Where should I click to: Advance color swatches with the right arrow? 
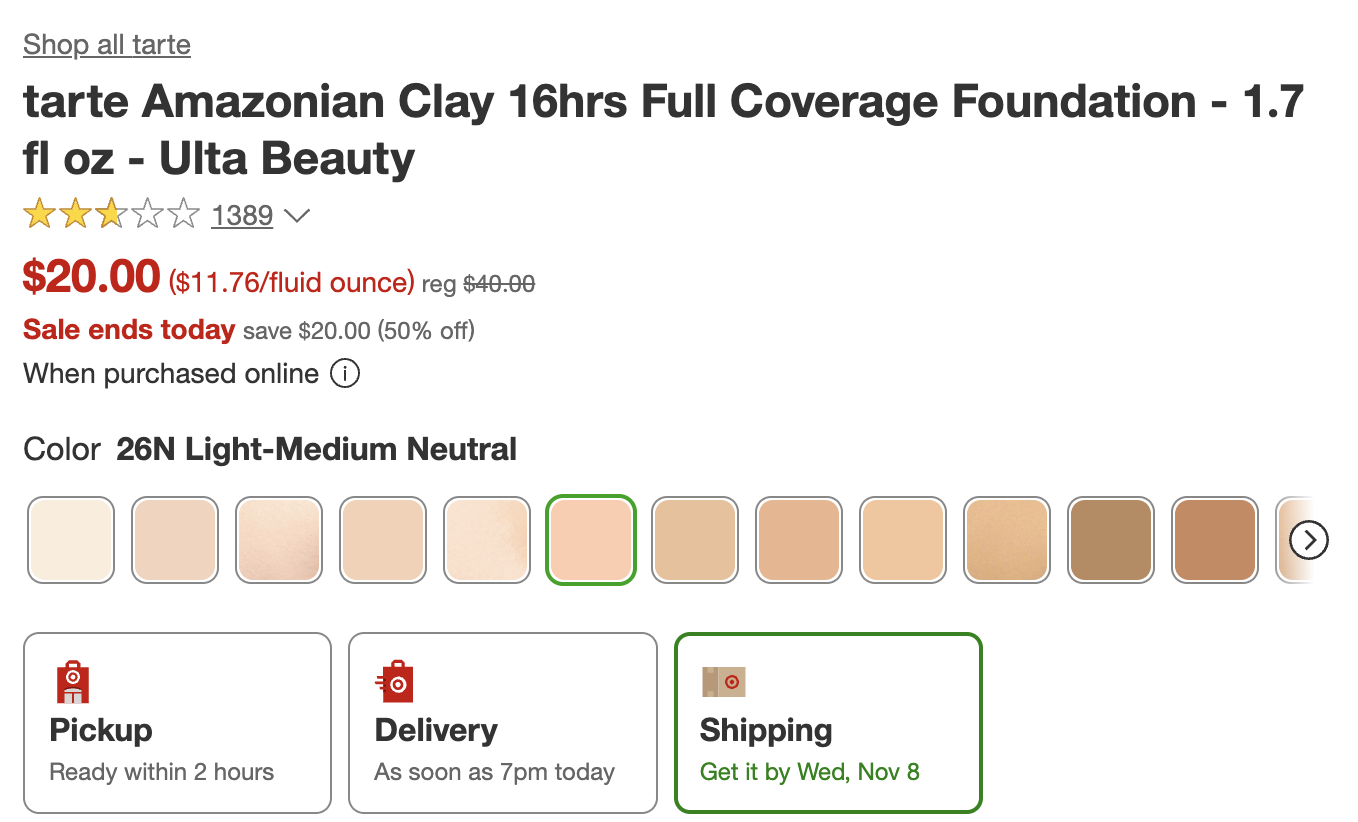tap(1309, 540)
